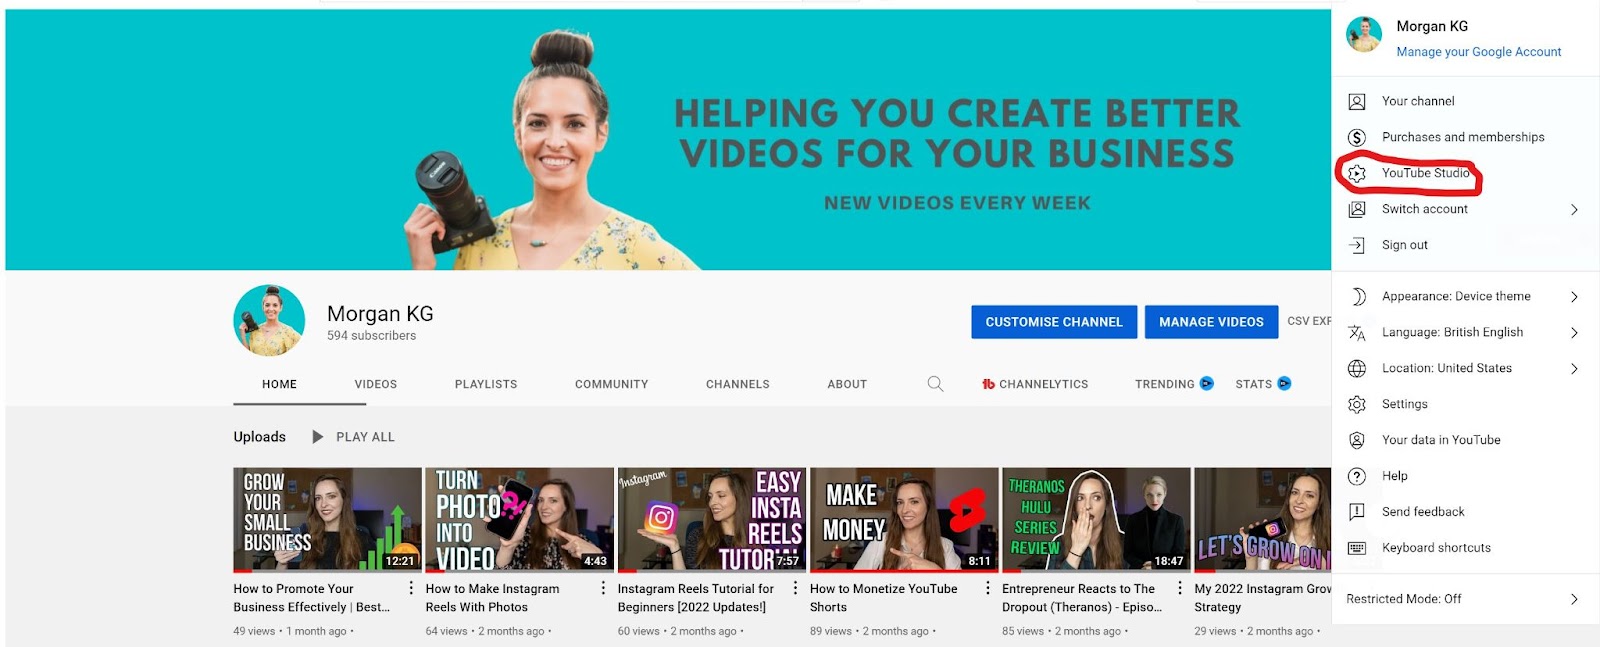This screenshot has height=647, width=1600.
Task: Expand Location United States chevron
Action: point(1574,368)
